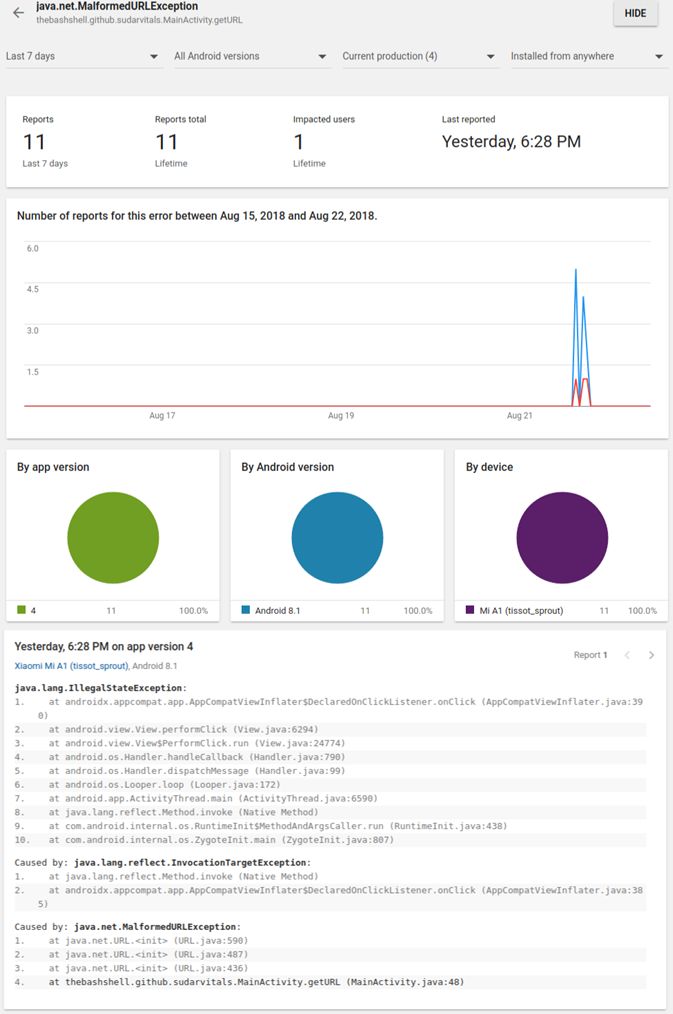
Task: Click the Aug 21 axis label
Action: [x=520, y=415]
